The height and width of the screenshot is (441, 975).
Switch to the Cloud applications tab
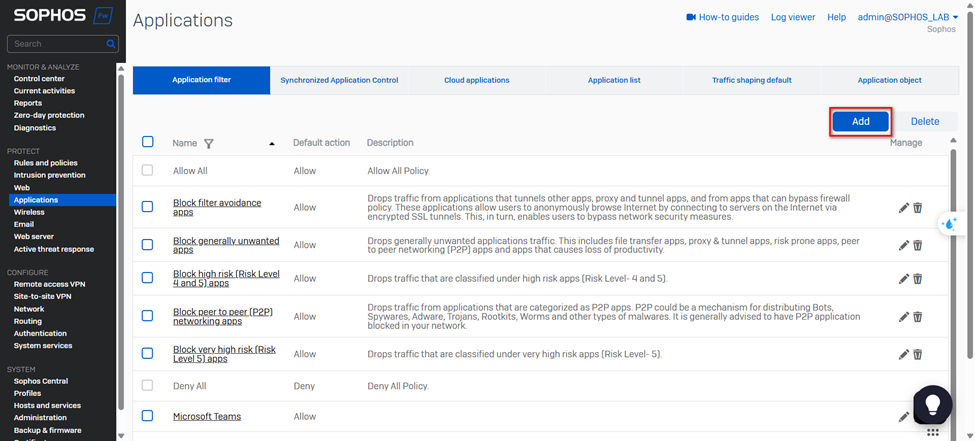[476, 80]
